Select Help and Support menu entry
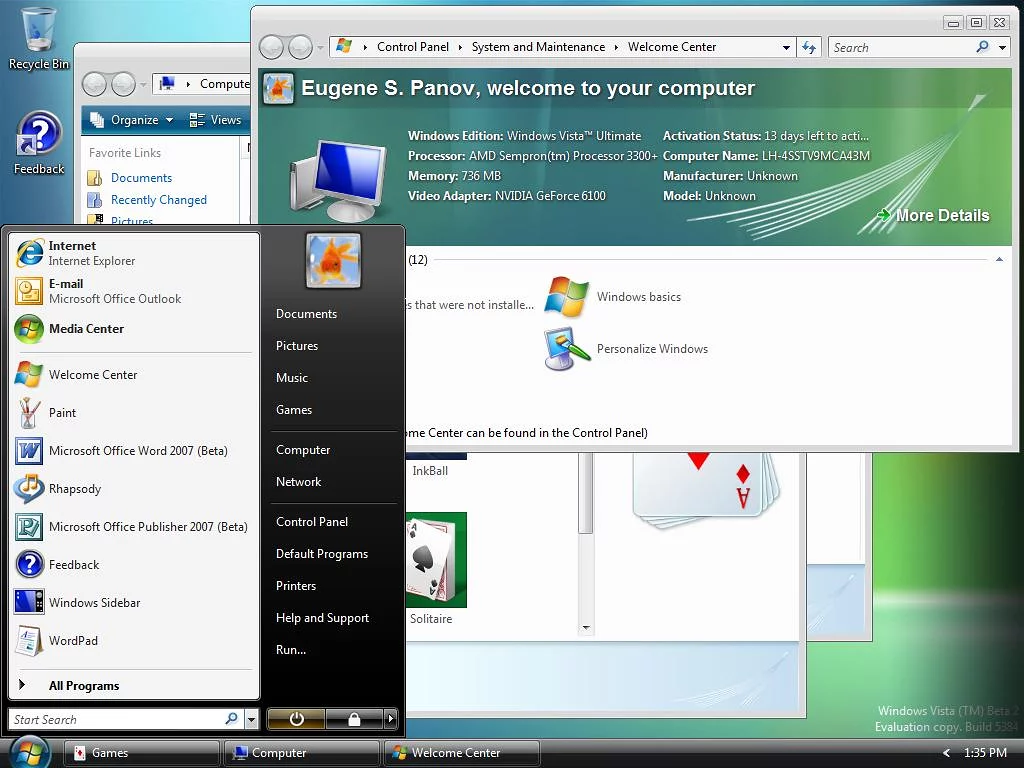The width and height of the screenshot is (1024, 768). (x=322, y=618)
